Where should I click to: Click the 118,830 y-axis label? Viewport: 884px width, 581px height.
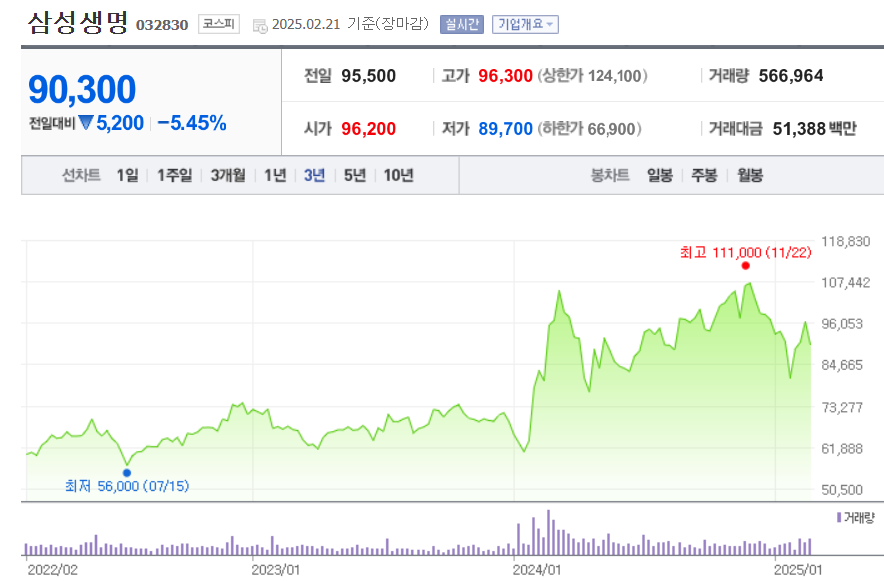[846, 242]
